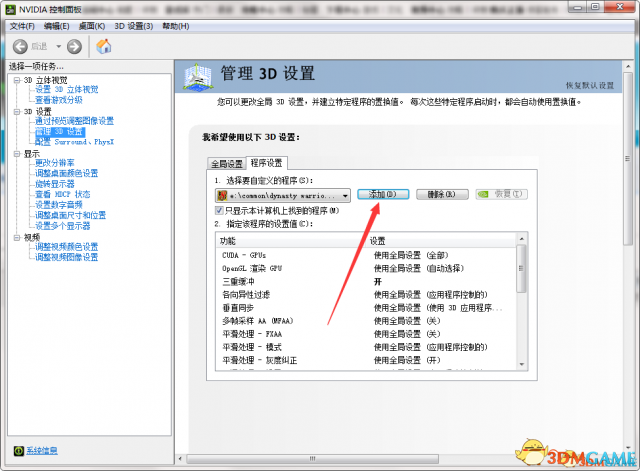The width and height of the screenshot is (640, 471).
Task: Select the 平滑处理 - 模式 row
Action: coord(366,347)
